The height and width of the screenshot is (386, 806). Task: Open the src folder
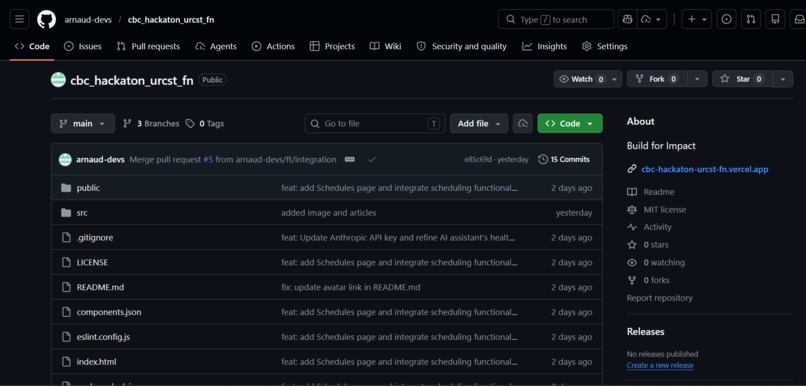coord(82,213)
